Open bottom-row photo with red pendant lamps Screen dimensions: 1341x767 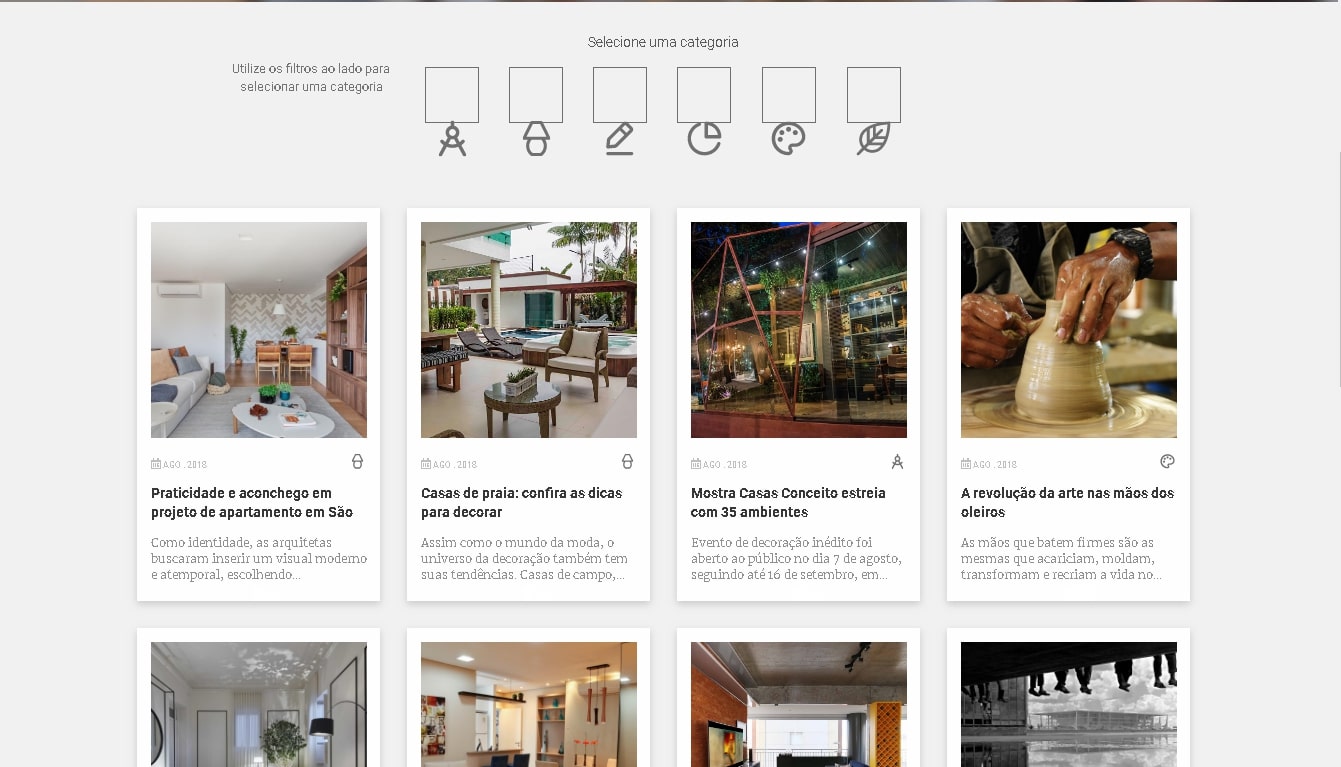click(529, 704)
